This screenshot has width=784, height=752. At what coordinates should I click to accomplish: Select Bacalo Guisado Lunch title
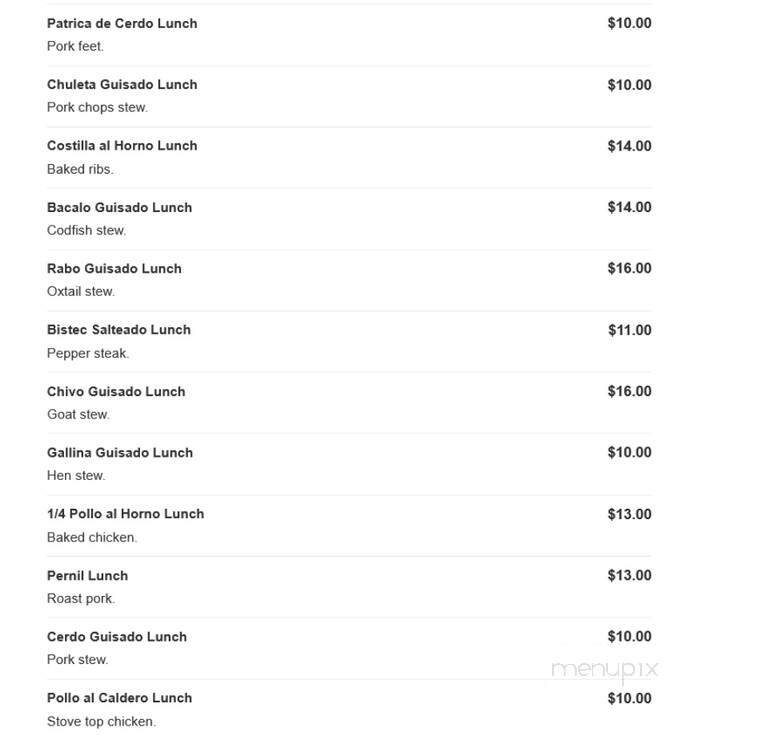[x=120, y=208]
